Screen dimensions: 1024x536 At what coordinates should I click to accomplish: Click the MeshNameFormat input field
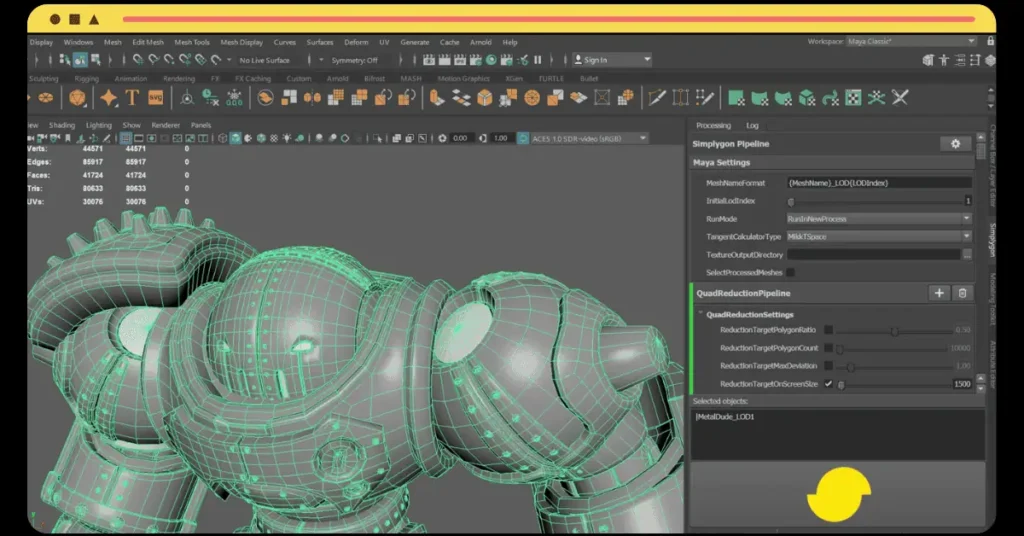[x=879, y=183]
